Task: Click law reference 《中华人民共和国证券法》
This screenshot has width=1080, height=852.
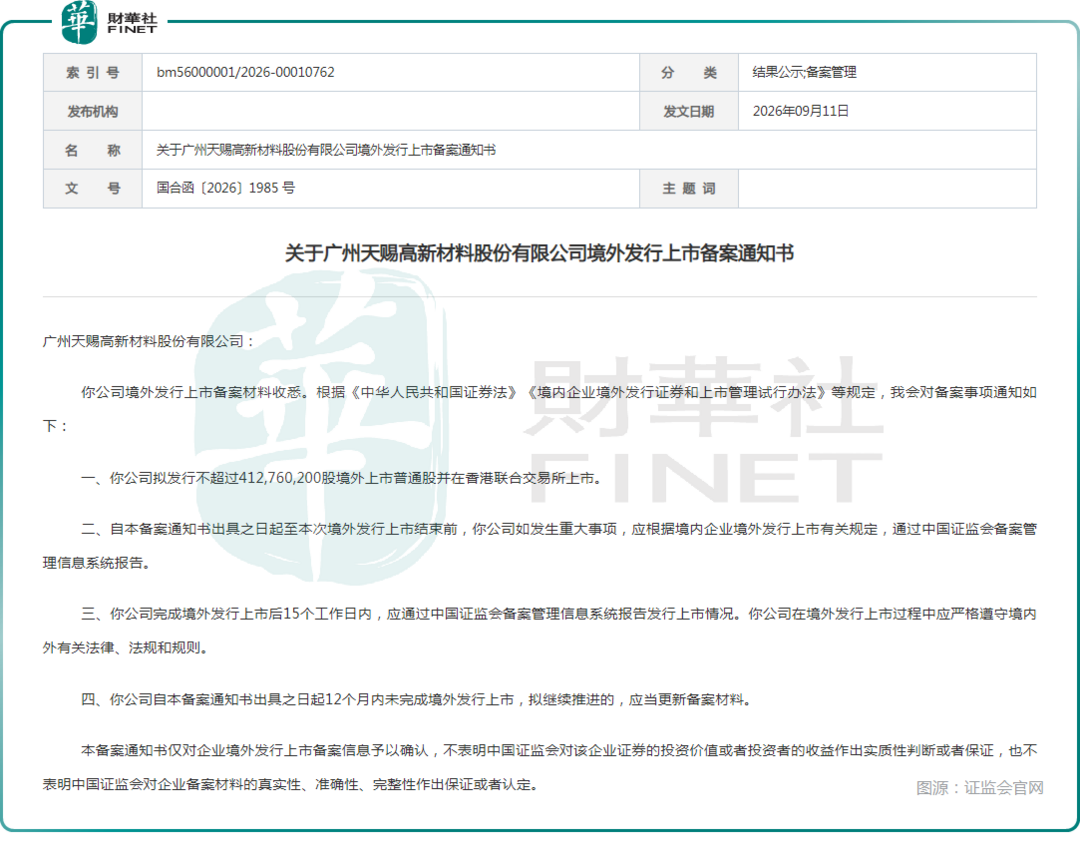Action: (x=434, y=393)
